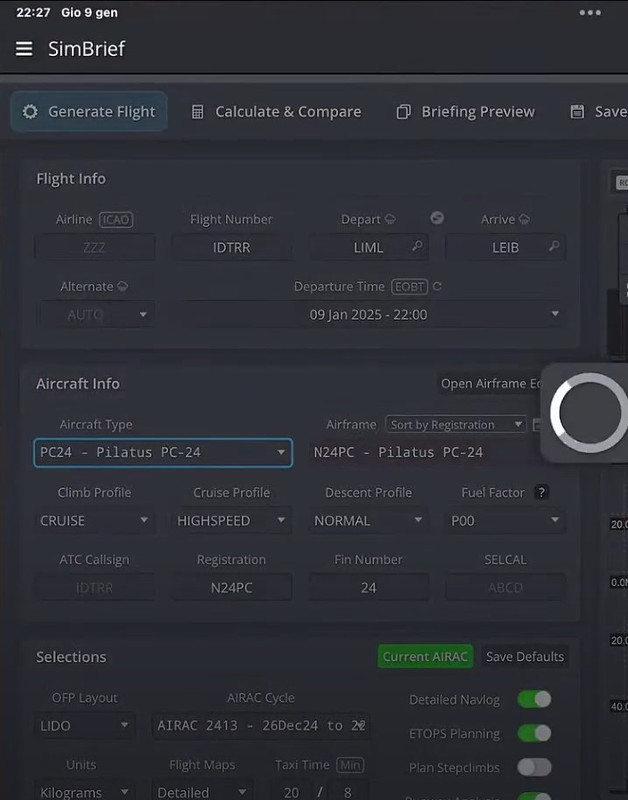Click the weather cloud icon beside Depart

tap(390, 219)
